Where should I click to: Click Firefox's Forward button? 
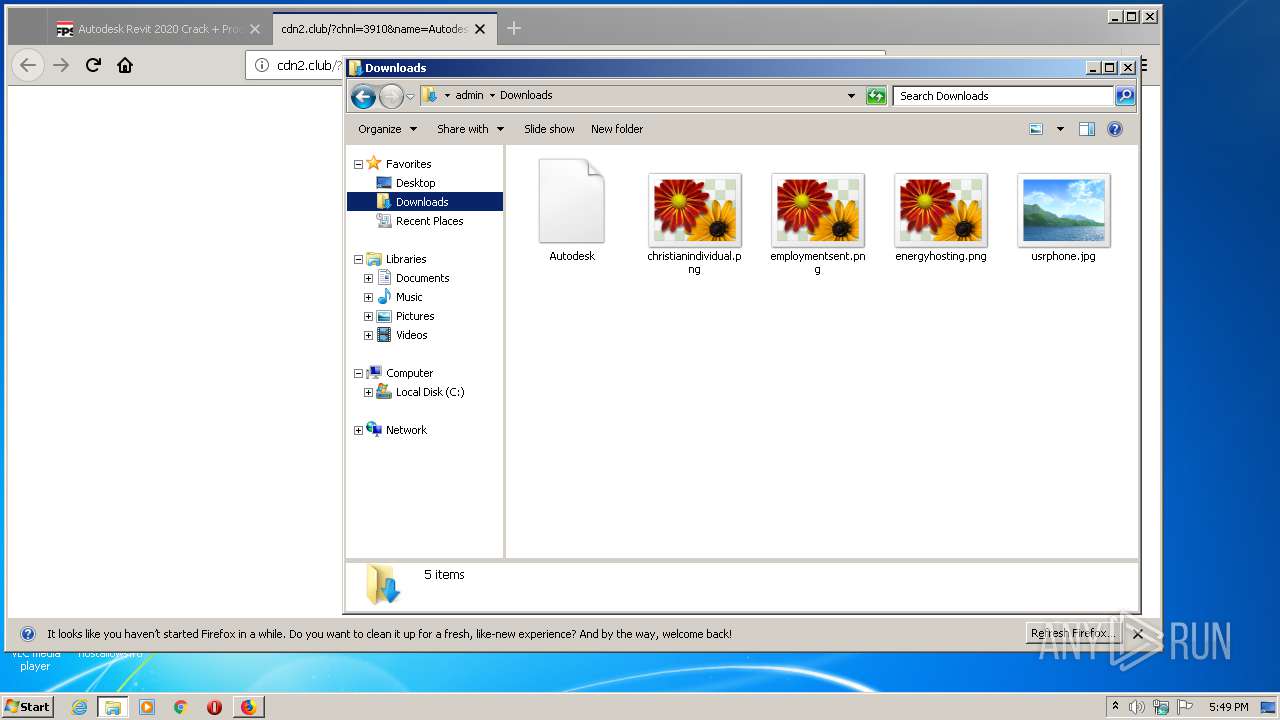pyautogui.click(x=61, y=65)
